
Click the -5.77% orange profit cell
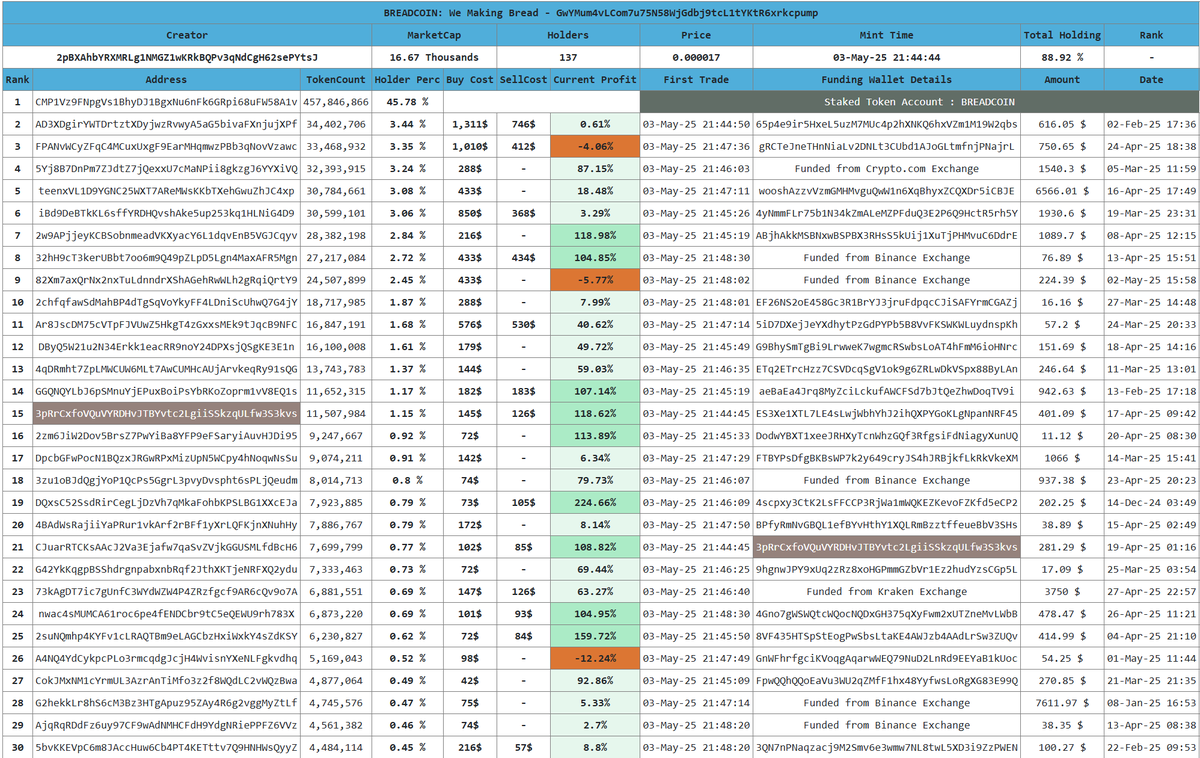pos(595,280)
